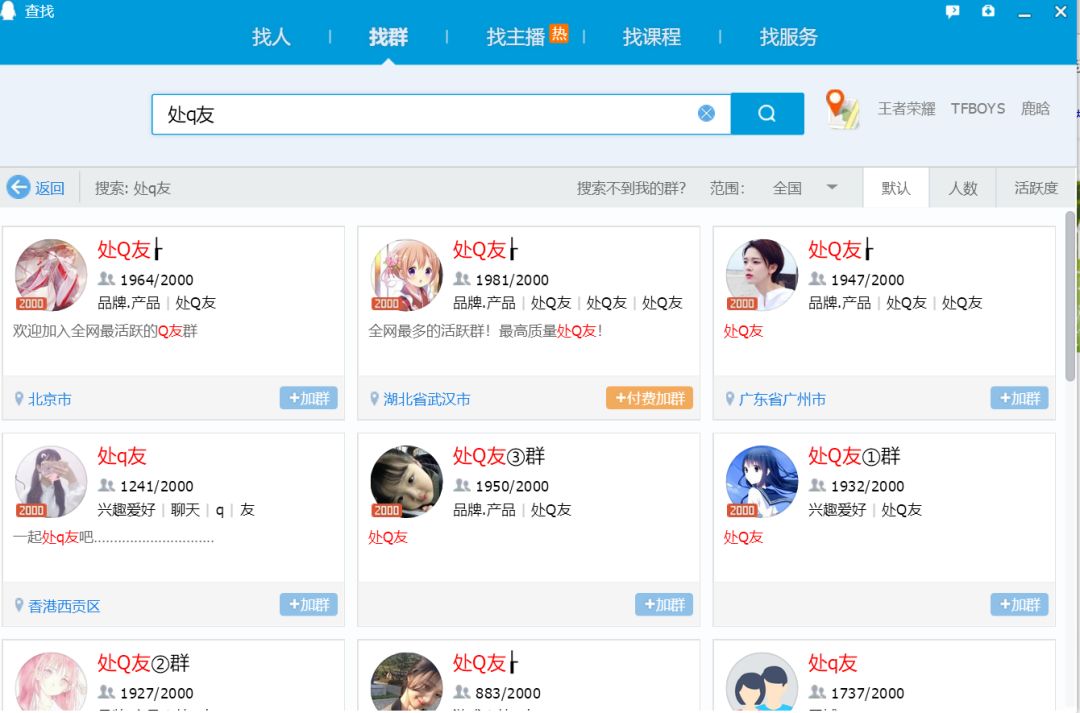The width and height of the screenshot is (1080, 713).
Task: Click 返回 text link
Action: [x=50, y=188]
